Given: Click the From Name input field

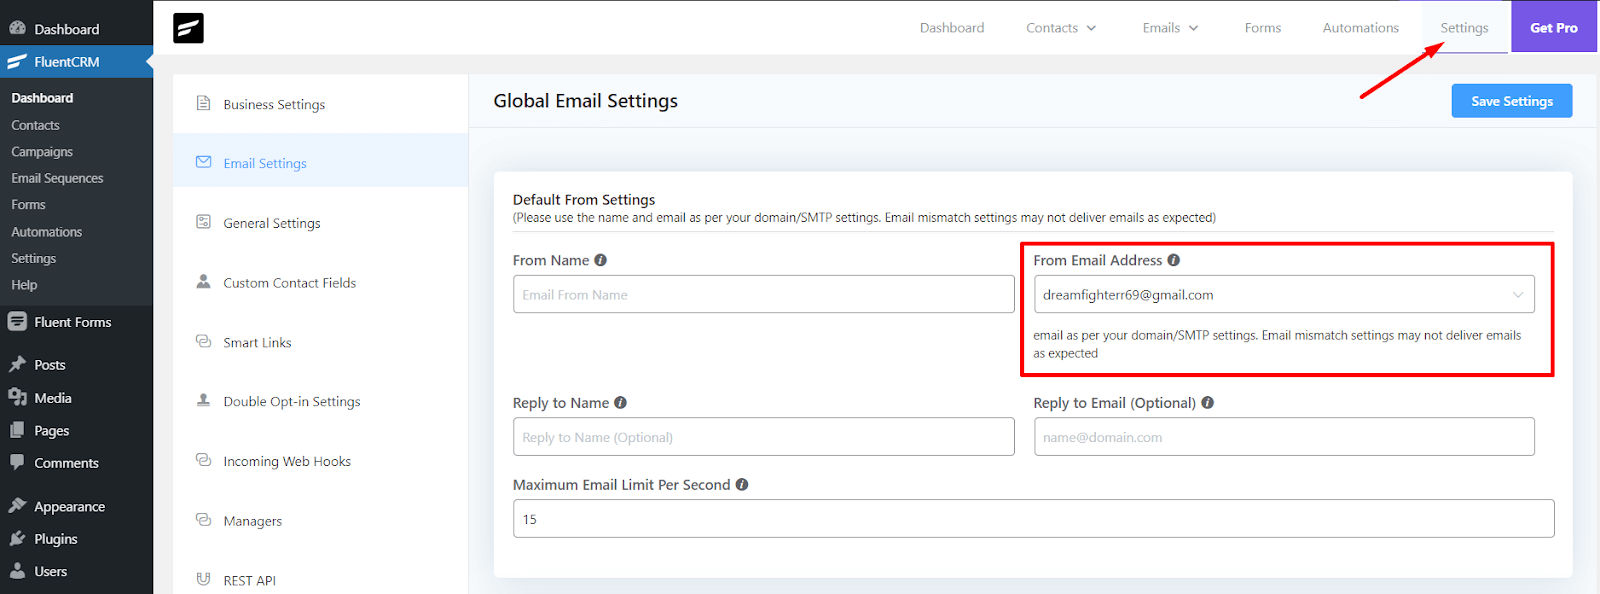Looking at the screenshot, I should tap(763, 295).
